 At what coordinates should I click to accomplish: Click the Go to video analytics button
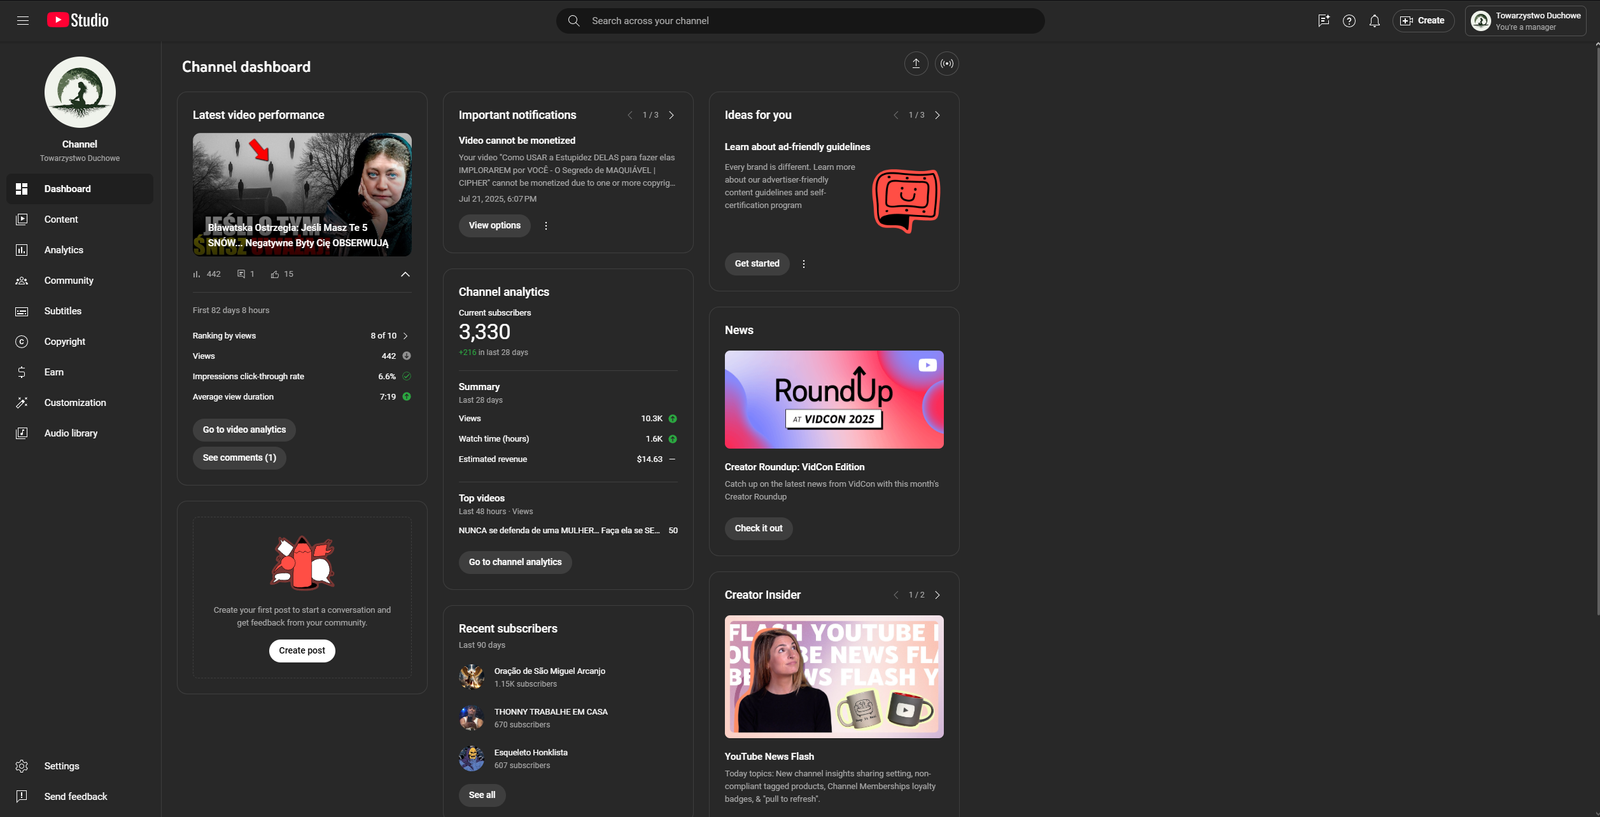(x=244, y=430)
